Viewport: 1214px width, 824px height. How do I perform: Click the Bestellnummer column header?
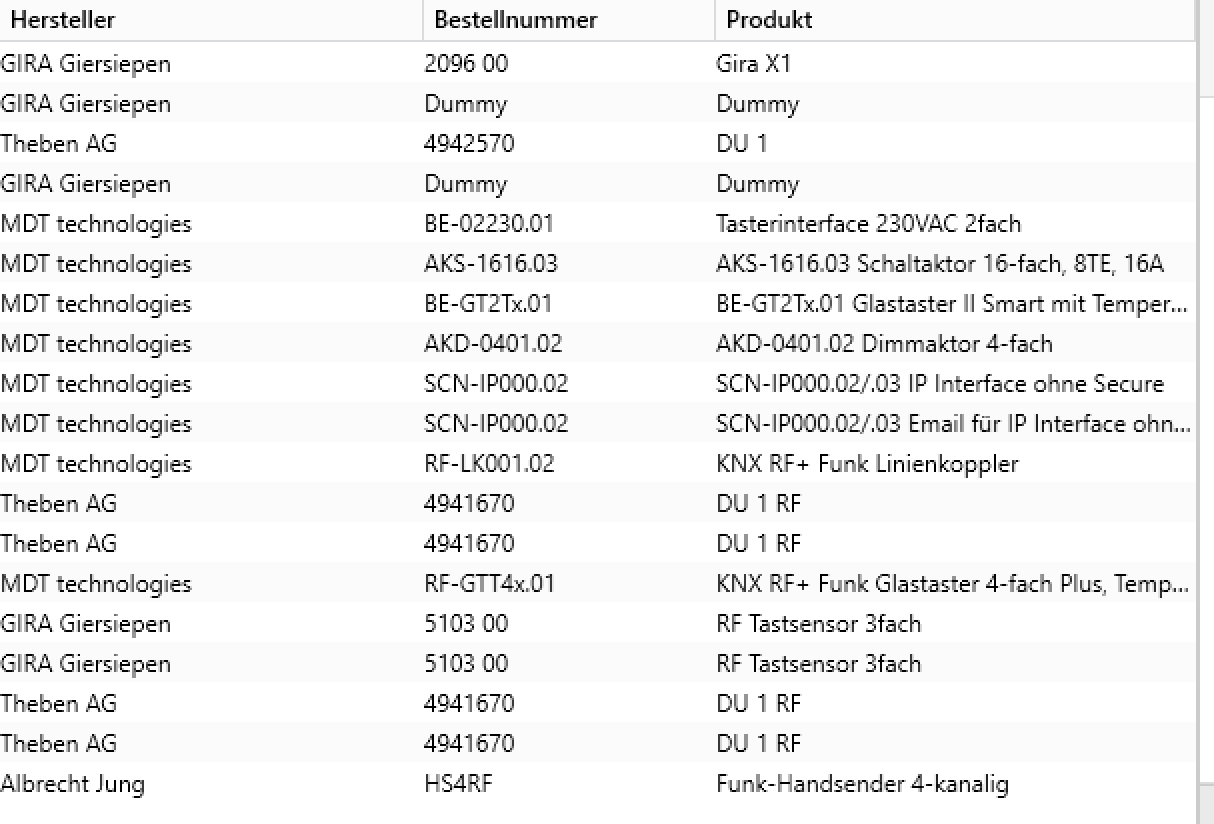click(515, 20)
